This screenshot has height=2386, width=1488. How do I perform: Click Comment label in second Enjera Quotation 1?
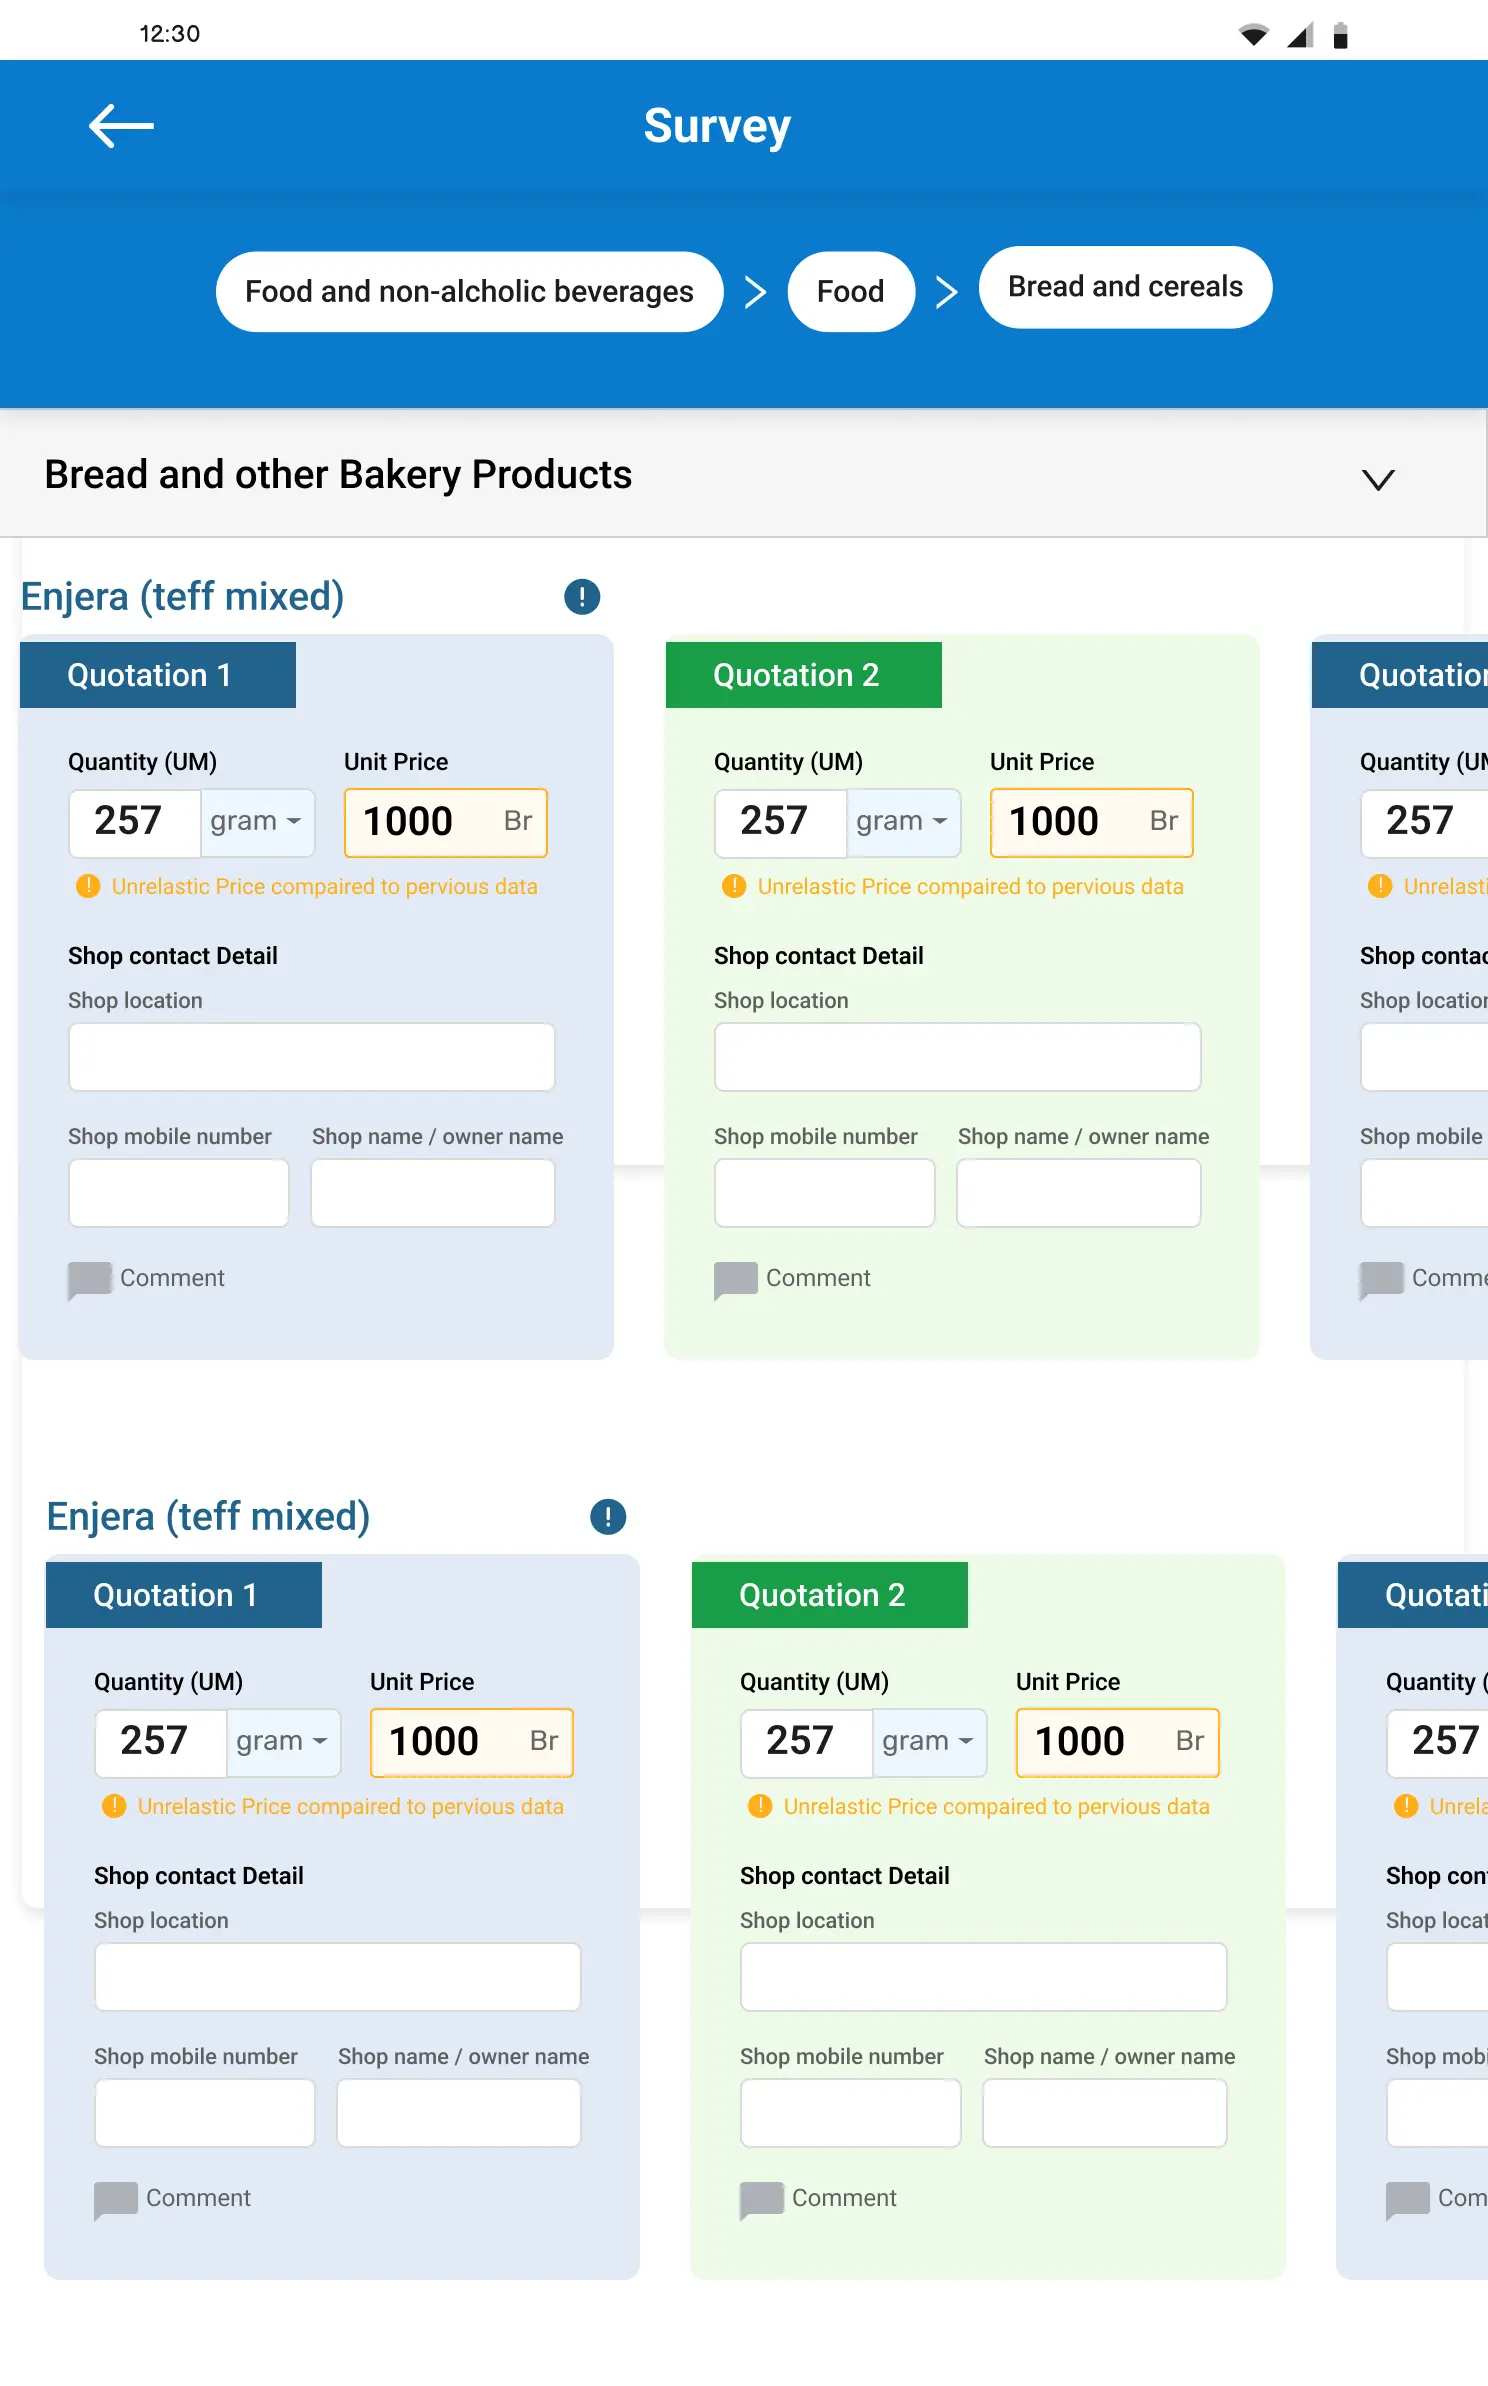point(198,2198)
